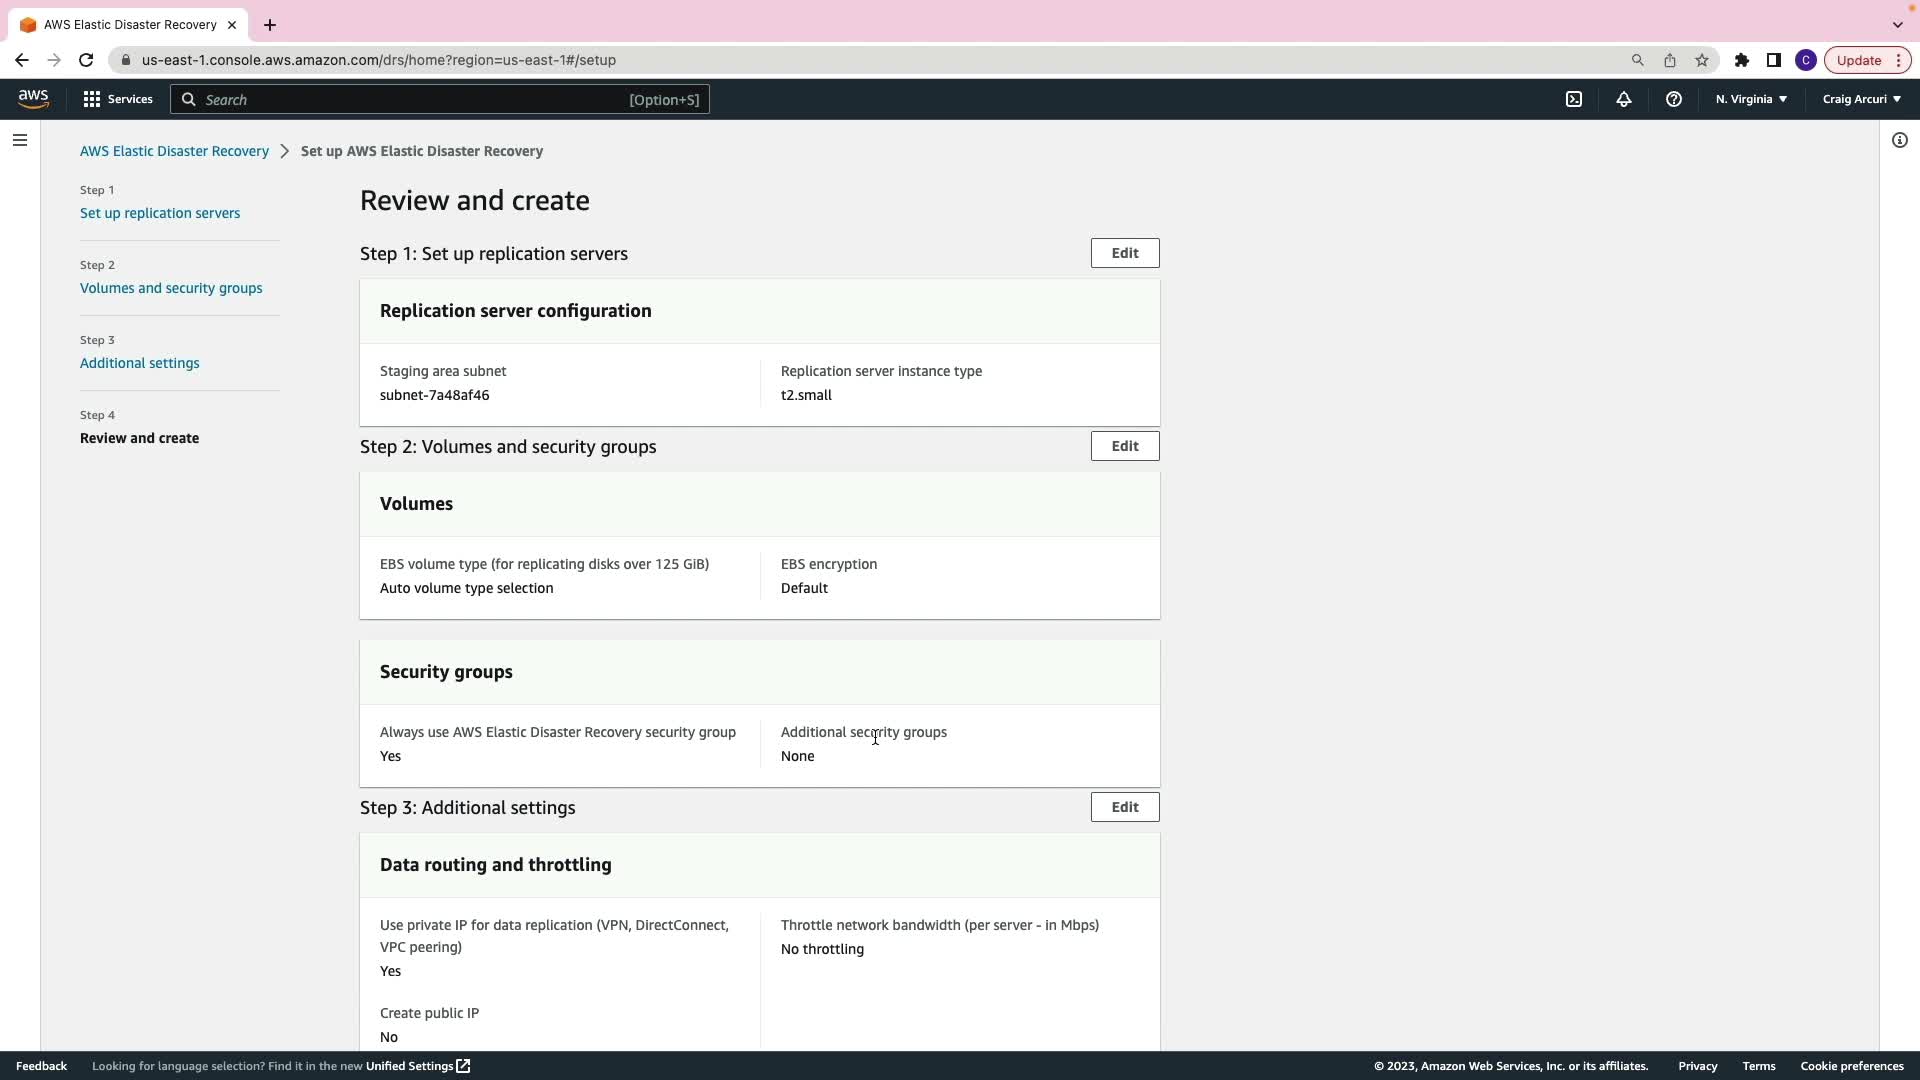Open the info panel icon
Image resolution: width=1920 pixels, height=1080 pixels.
(x=1899, y=140)
